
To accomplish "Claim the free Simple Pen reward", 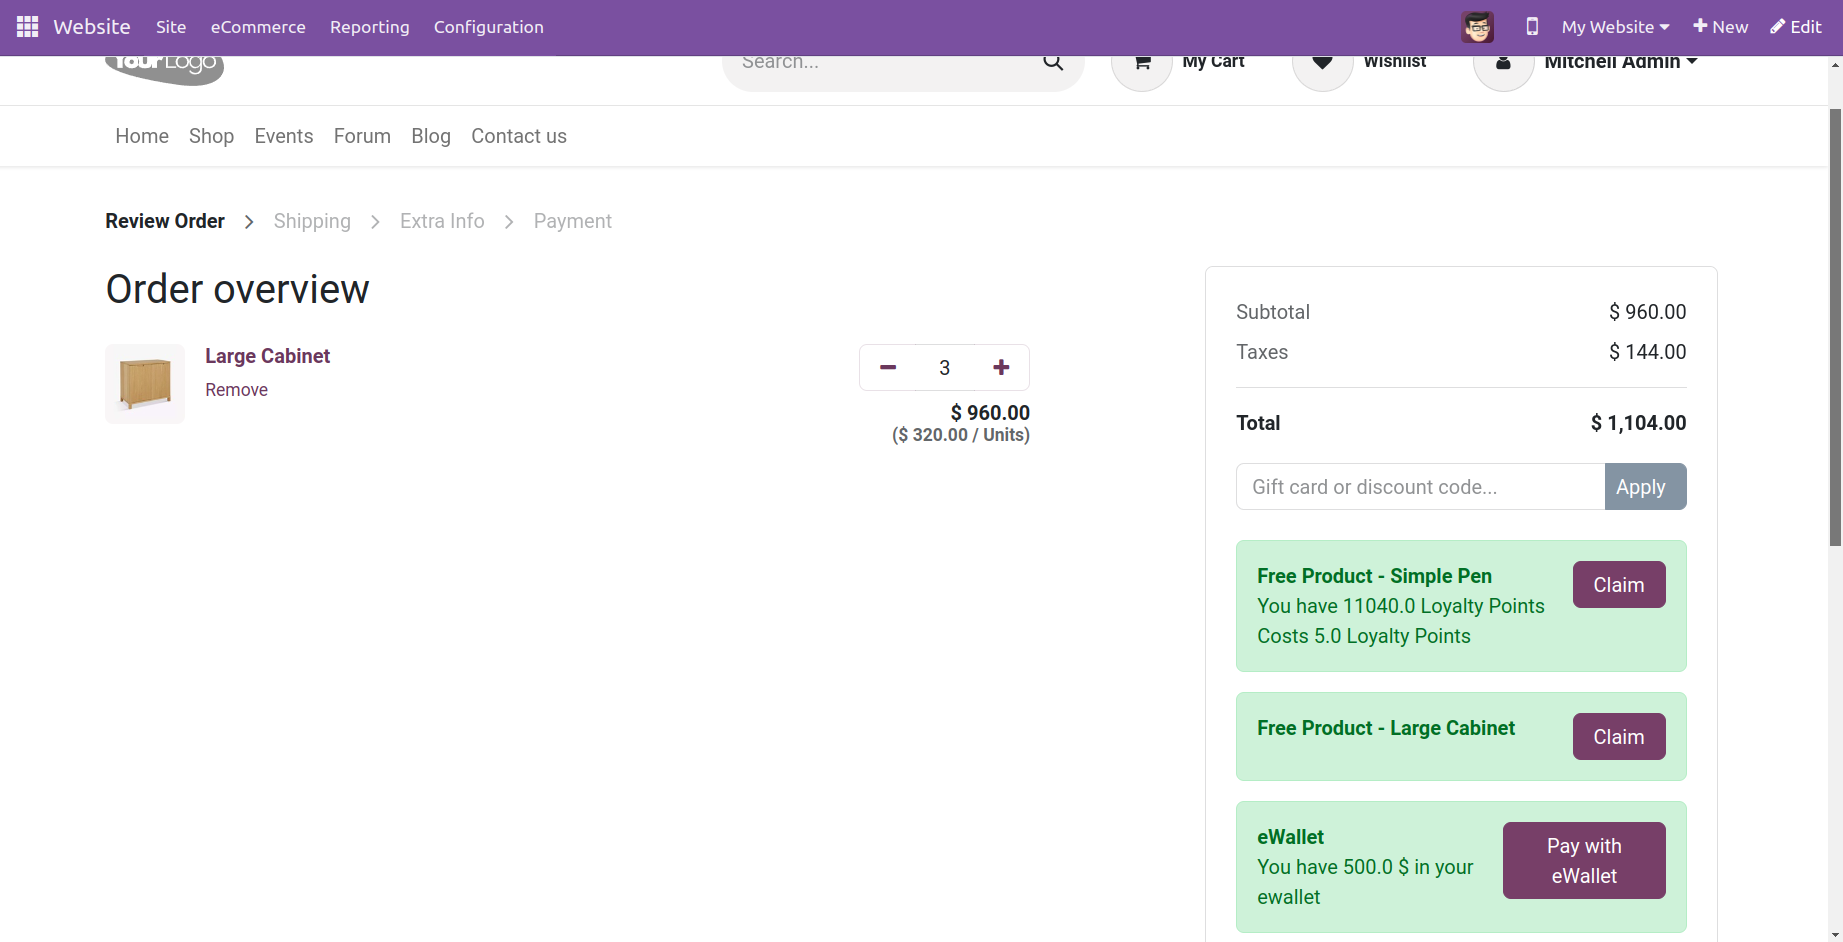I will click(x=1618, y=585).
